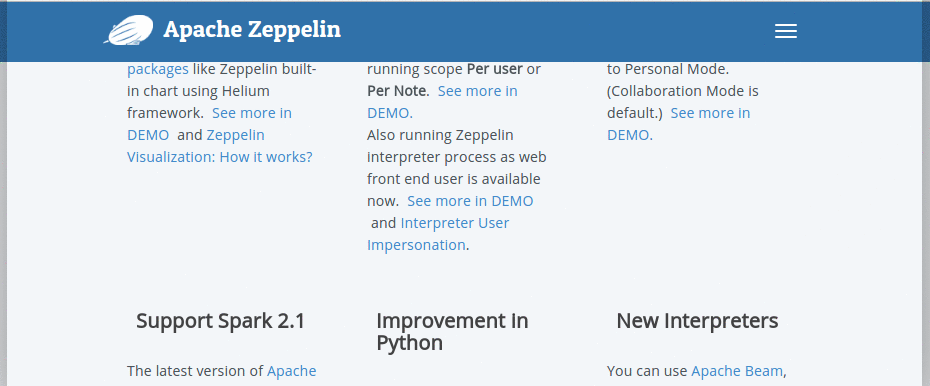Follow See more in DEMO after Collaboration Mode

[x=679, y=124]
